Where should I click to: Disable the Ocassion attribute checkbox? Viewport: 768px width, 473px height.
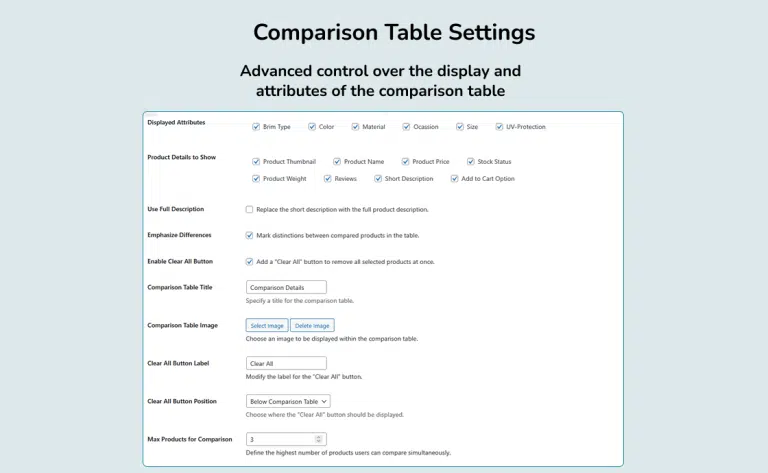(x=407, y=127)
